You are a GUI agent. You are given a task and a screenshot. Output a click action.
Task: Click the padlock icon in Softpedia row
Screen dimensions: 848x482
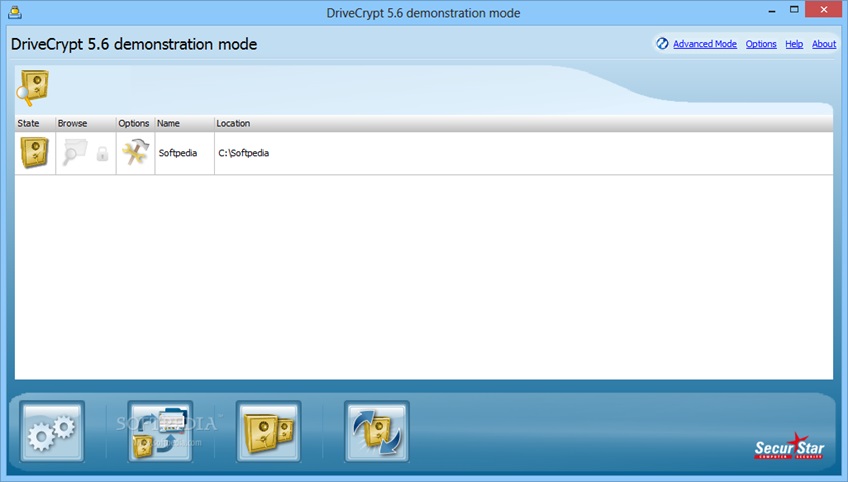tap(102, 154)
